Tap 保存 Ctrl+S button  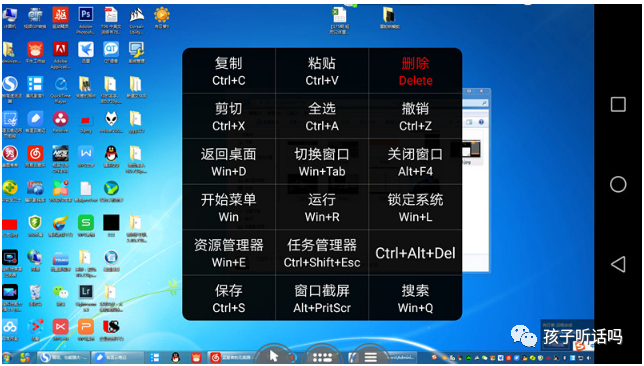(x=229, y=298)
